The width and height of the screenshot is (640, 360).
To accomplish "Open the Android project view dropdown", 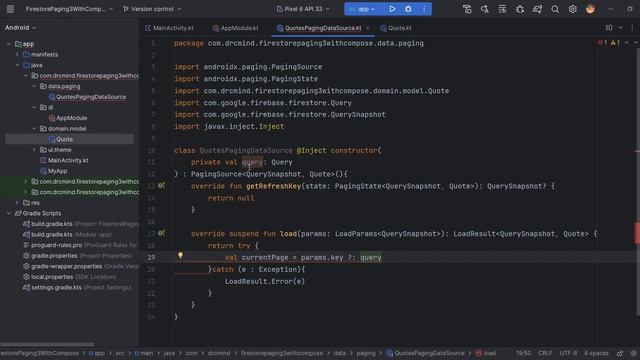I will click(20, 28).
